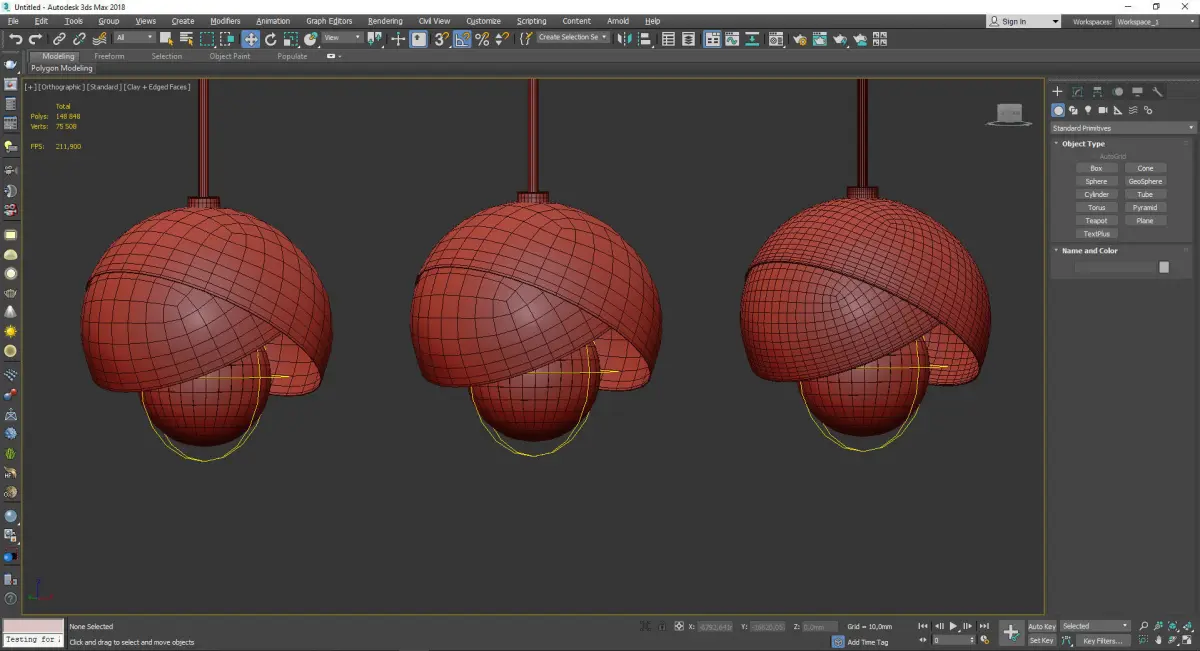This screenshot has height=651, width=1200.
Task: Click the Key Filters button
Action: click(1101, 640)
